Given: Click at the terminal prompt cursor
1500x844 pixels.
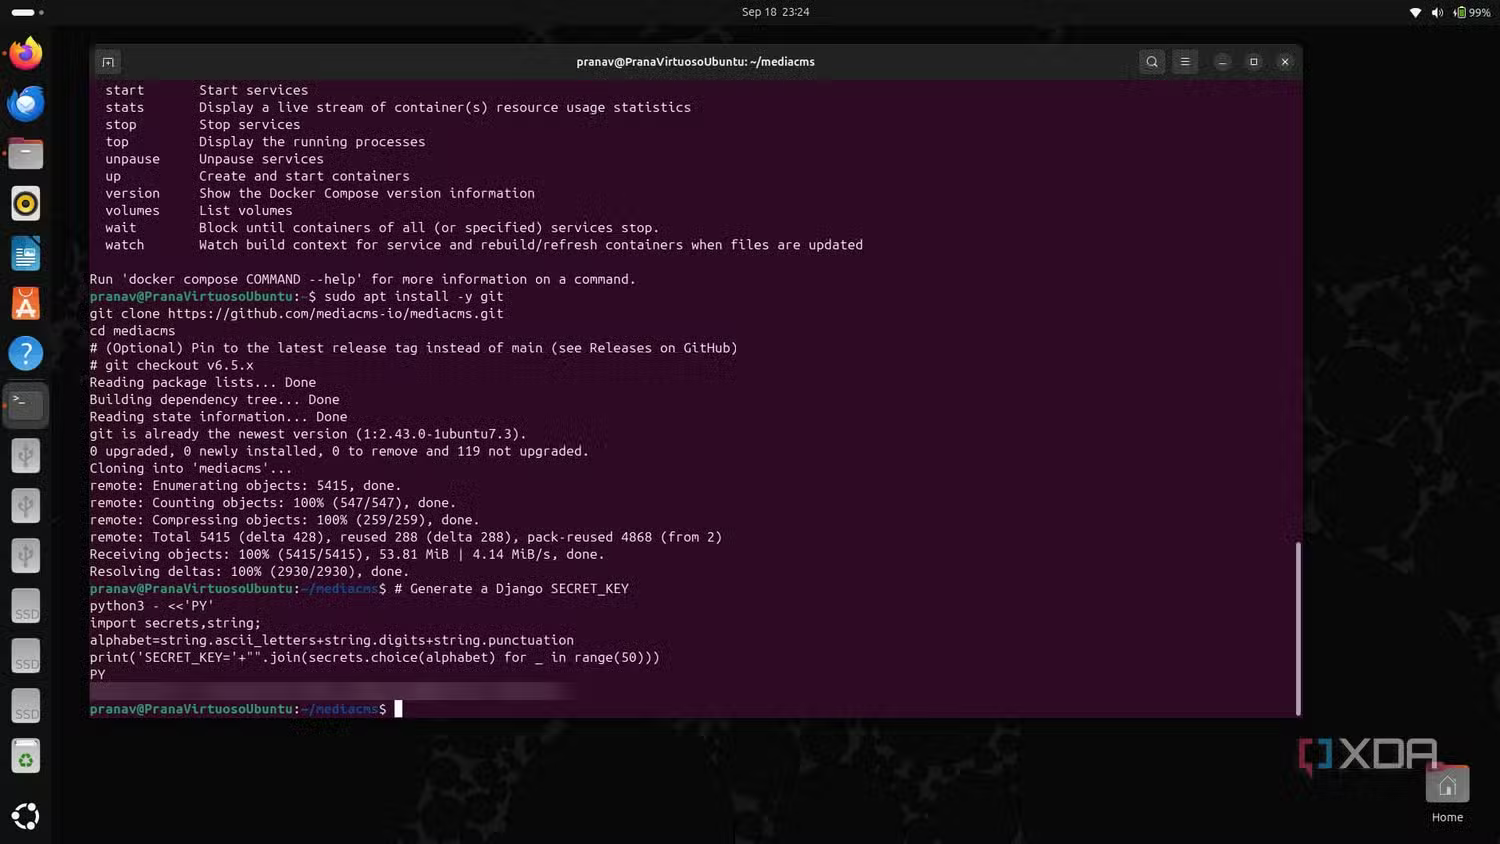Looking at the screenshot, I should click(398, 709).
